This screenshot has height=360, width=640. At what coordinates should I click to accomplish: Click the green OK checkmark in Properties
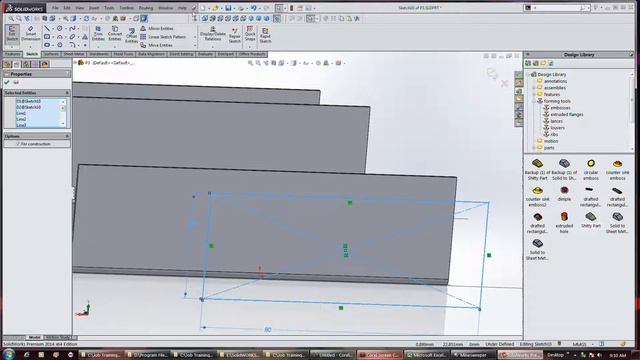7,82
